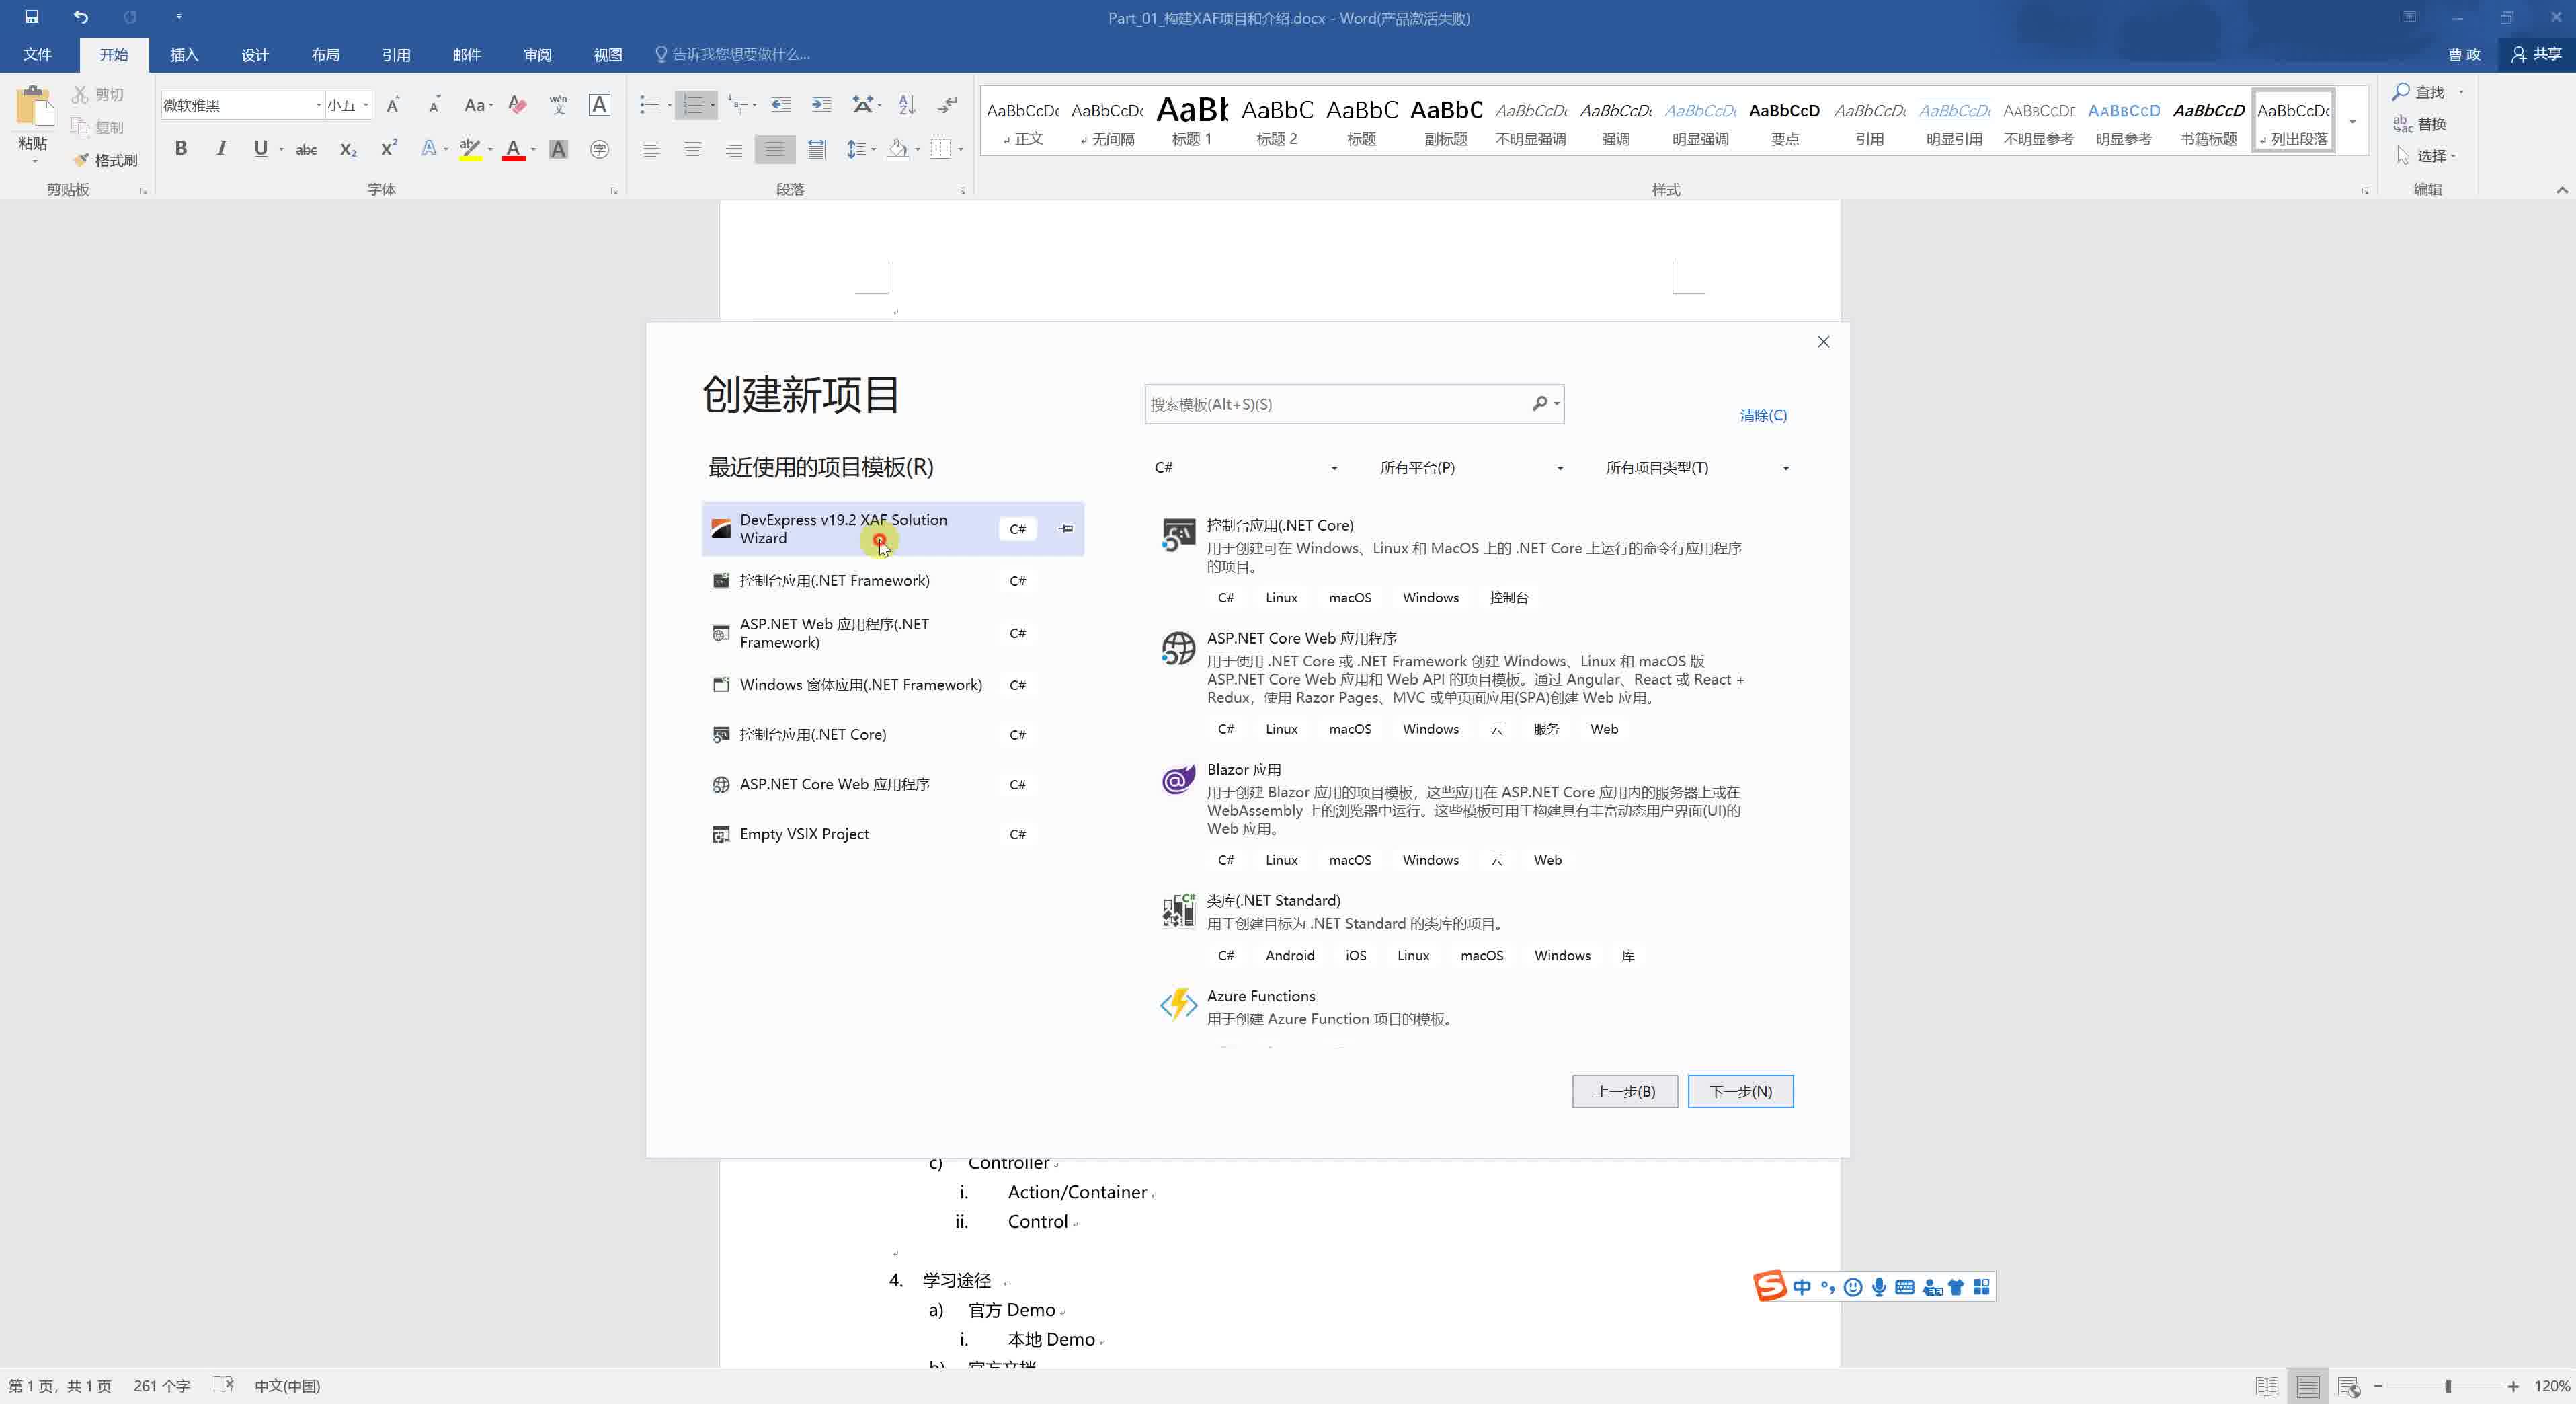The height and width of the screenshot is (1404, 2576).
Task: Increase font size with grow font icon
Action: (393, 105)
